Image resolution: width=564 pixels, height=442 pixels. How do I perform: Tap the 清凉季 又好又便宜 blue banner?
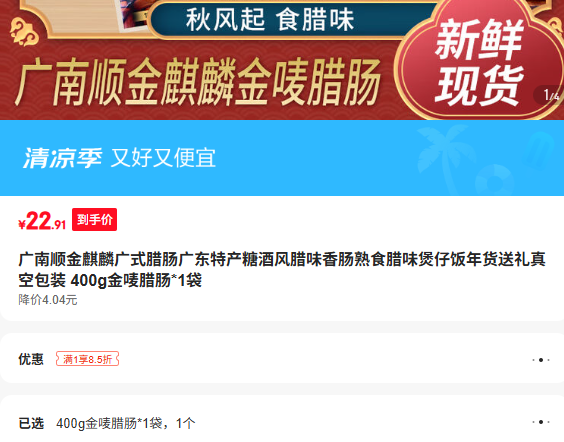(282, 158)
